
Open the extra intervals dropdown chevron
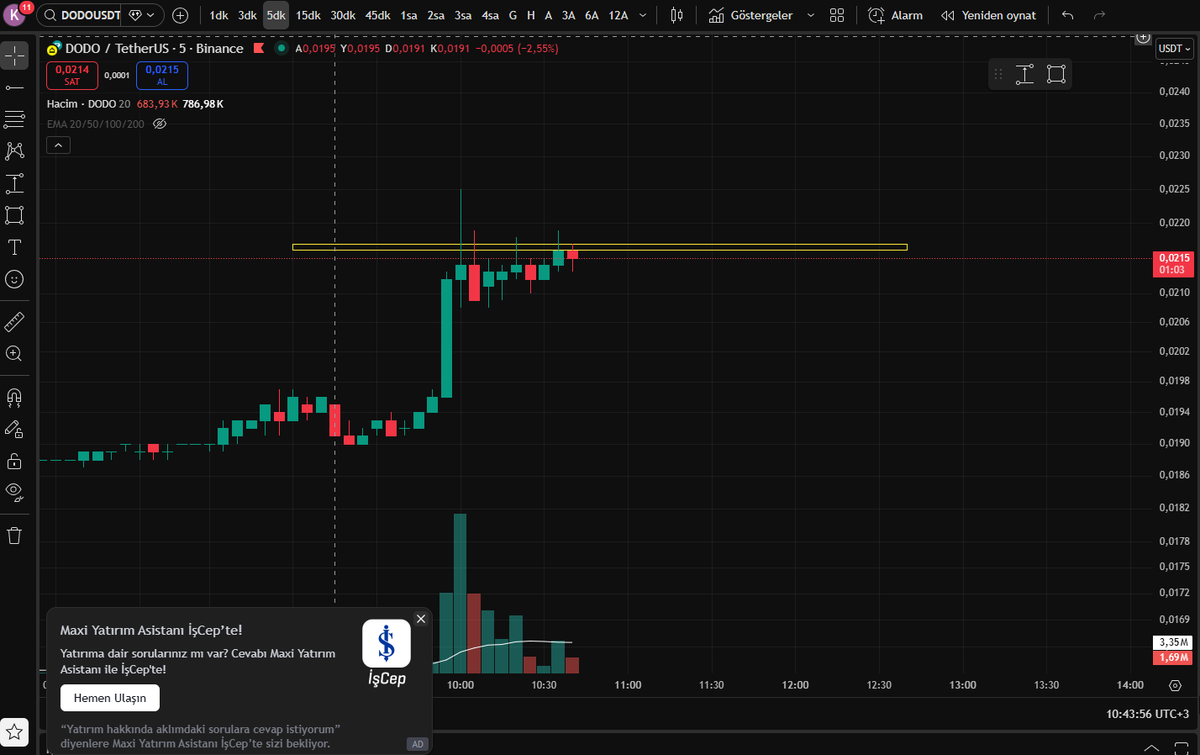(641, 15)
